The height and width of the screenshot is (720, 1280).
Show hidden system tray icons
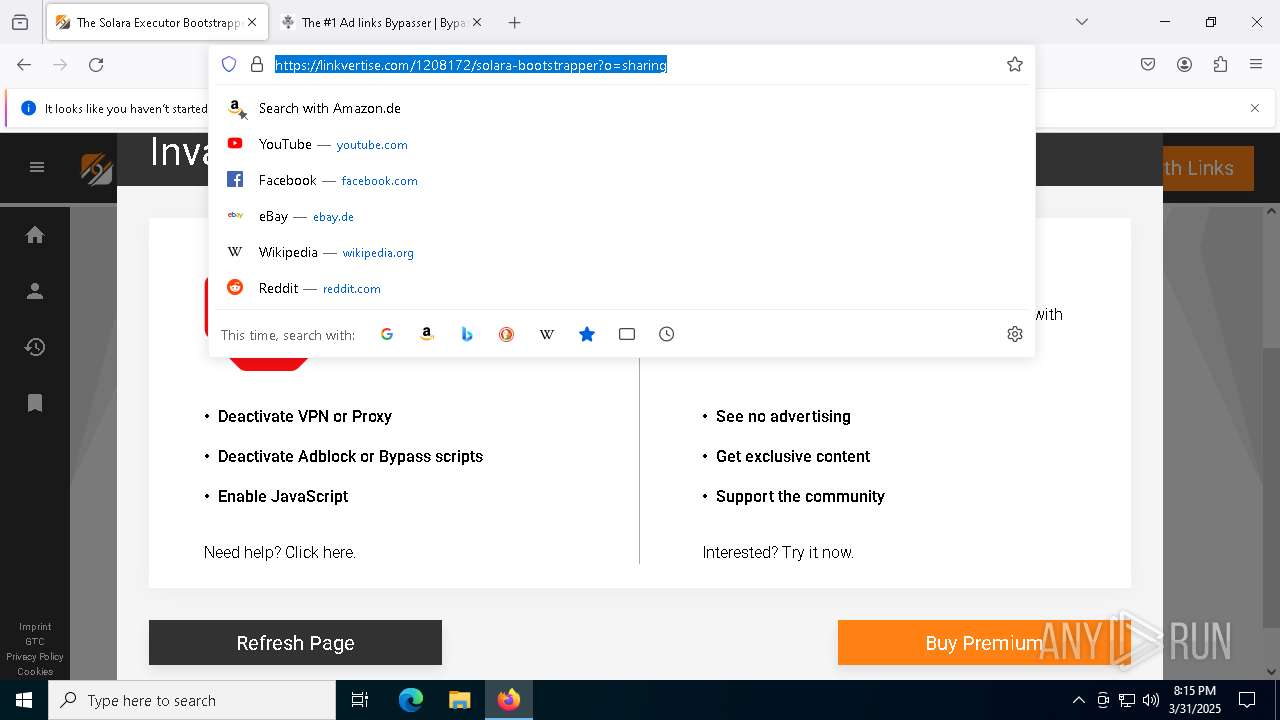(1078, 700)
